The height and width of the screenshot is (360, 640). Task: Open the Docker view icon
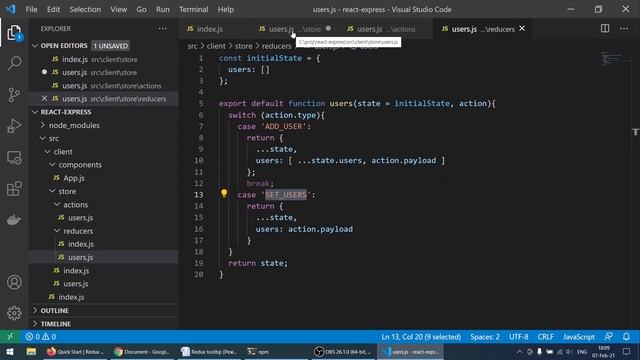pyautogui.click(x=14, y=220)
